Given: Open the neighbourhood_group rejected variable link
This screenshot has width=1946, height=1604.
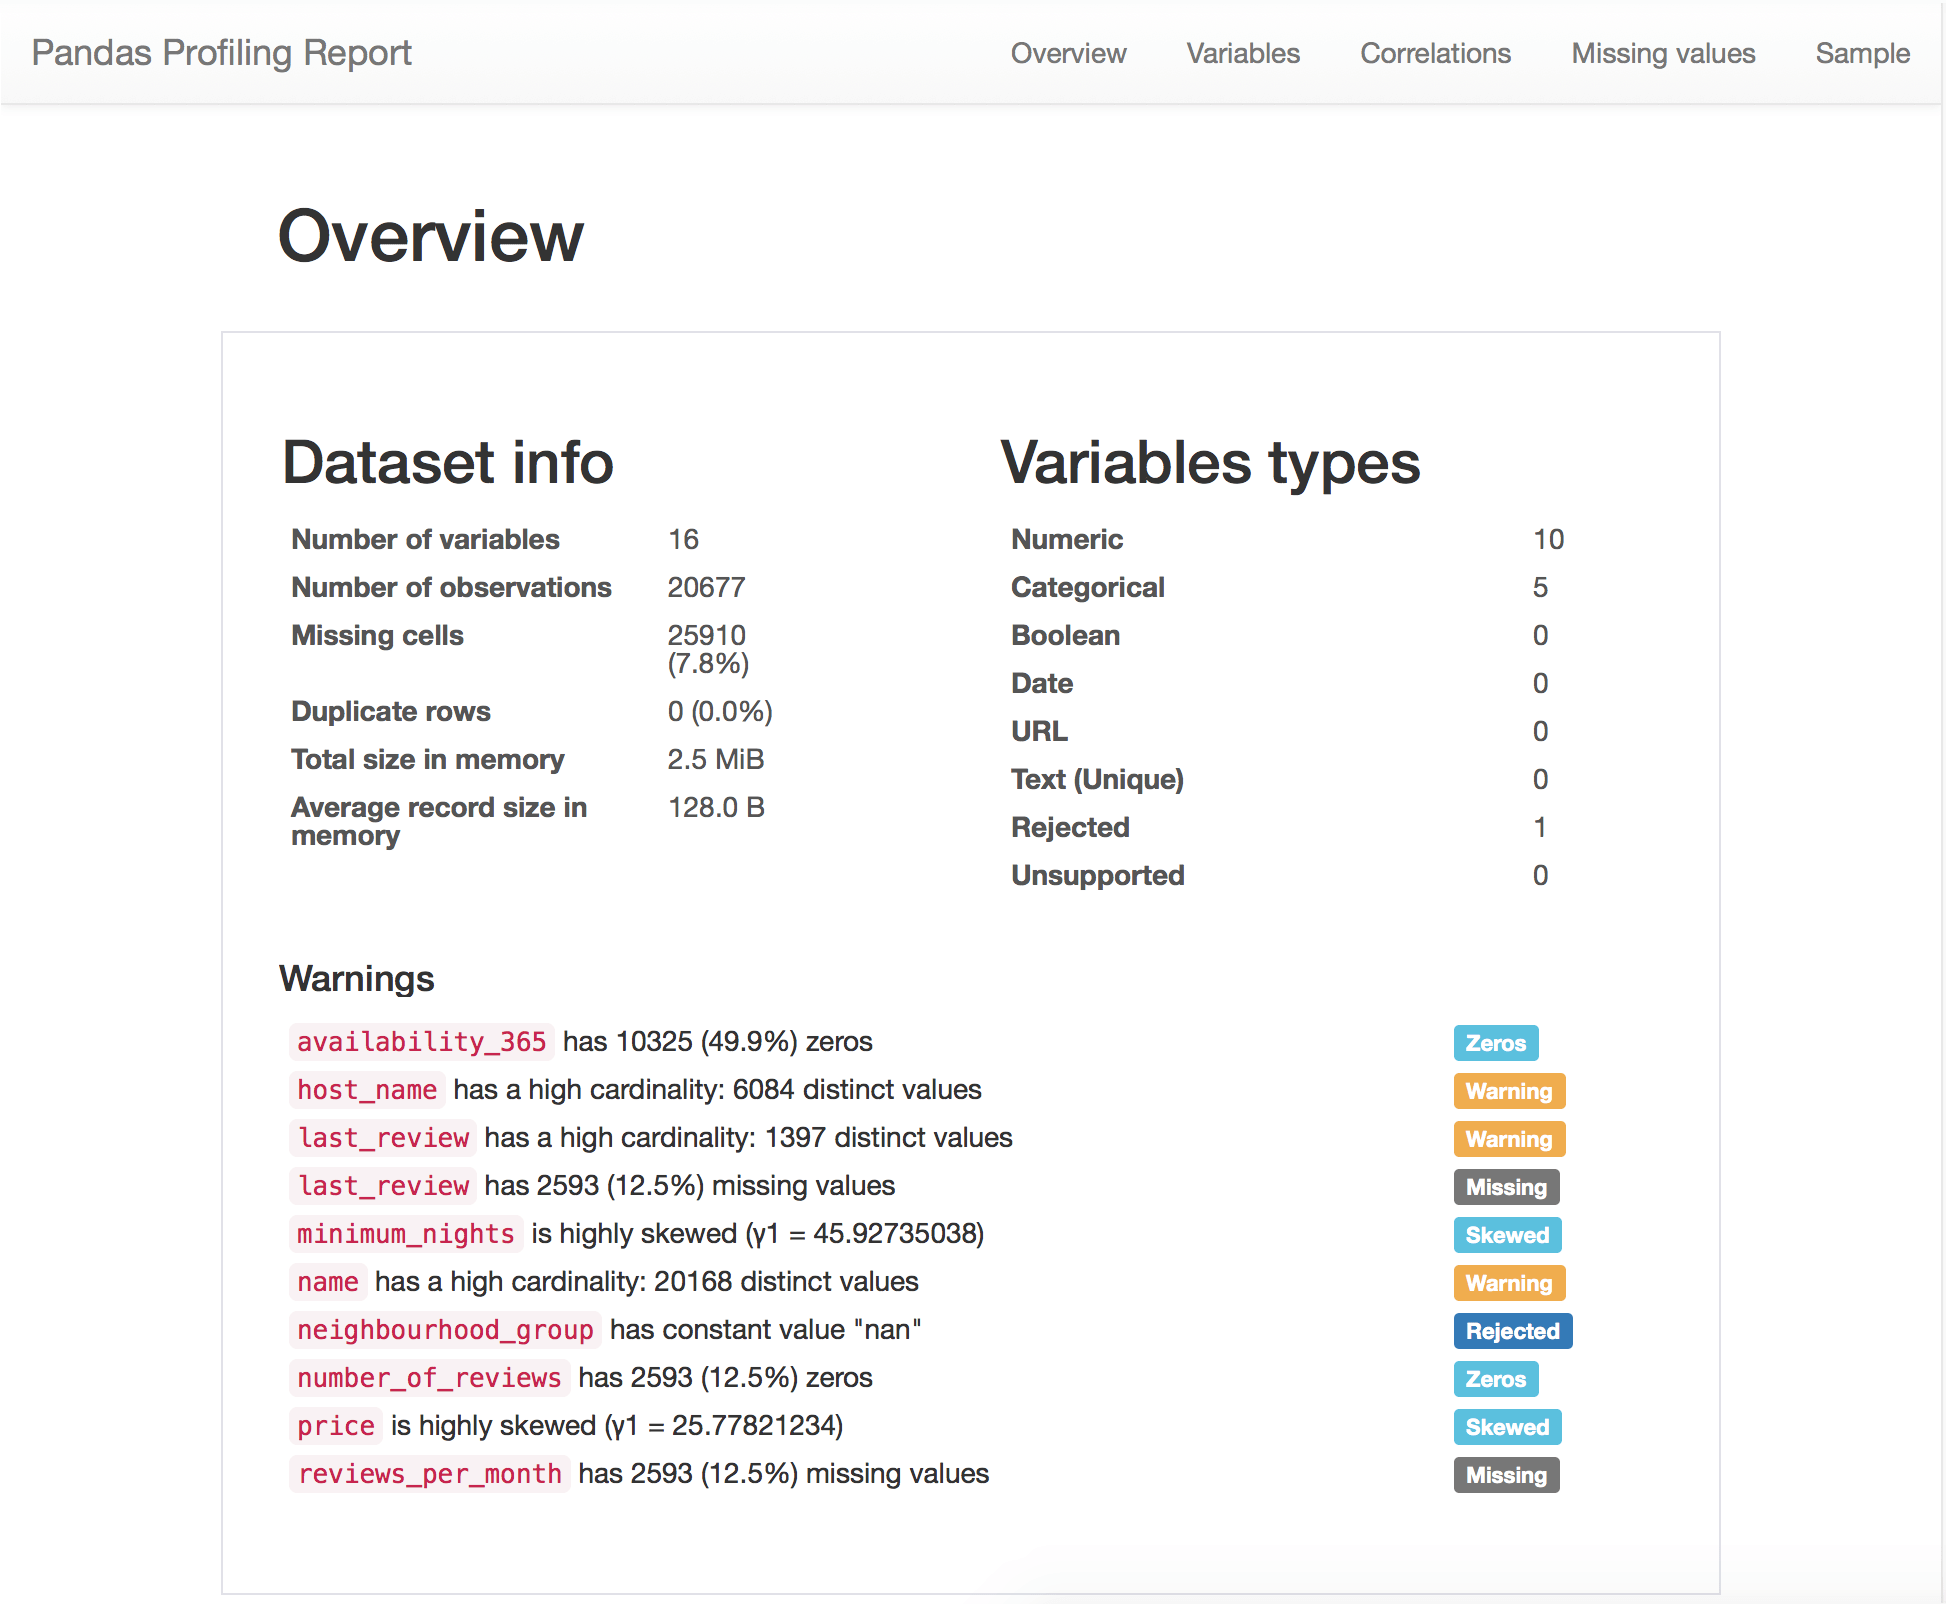Looking at the screenshot, I should click(444, 1329).
